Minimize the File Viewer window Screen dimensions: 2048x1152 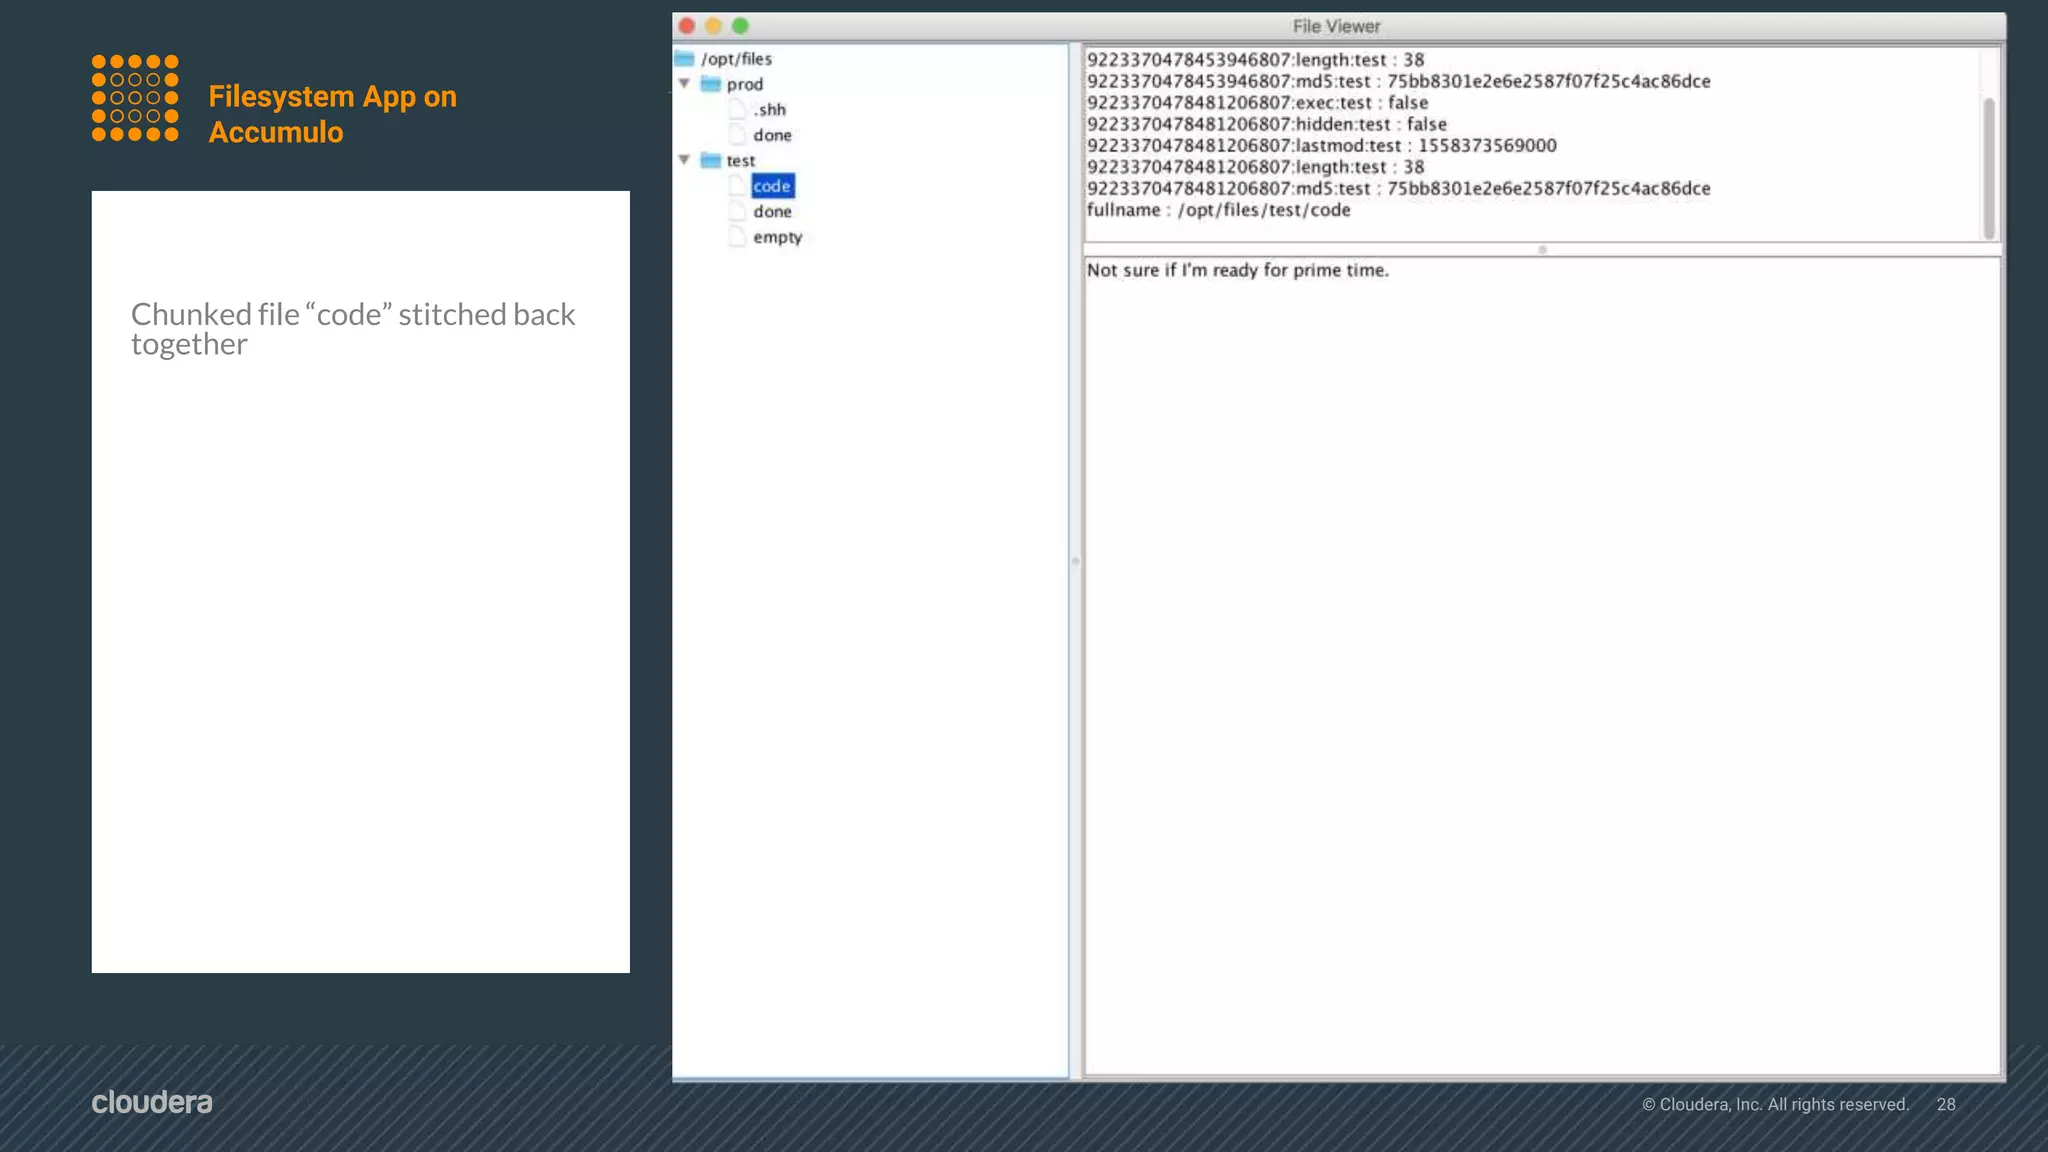click(713, 26)
